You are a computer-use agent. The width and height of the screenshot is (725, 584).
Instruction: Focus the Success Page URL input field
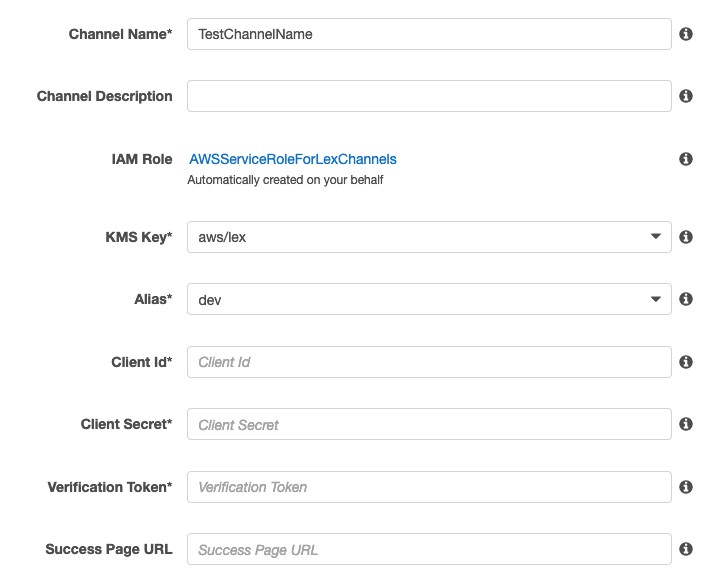429,549
